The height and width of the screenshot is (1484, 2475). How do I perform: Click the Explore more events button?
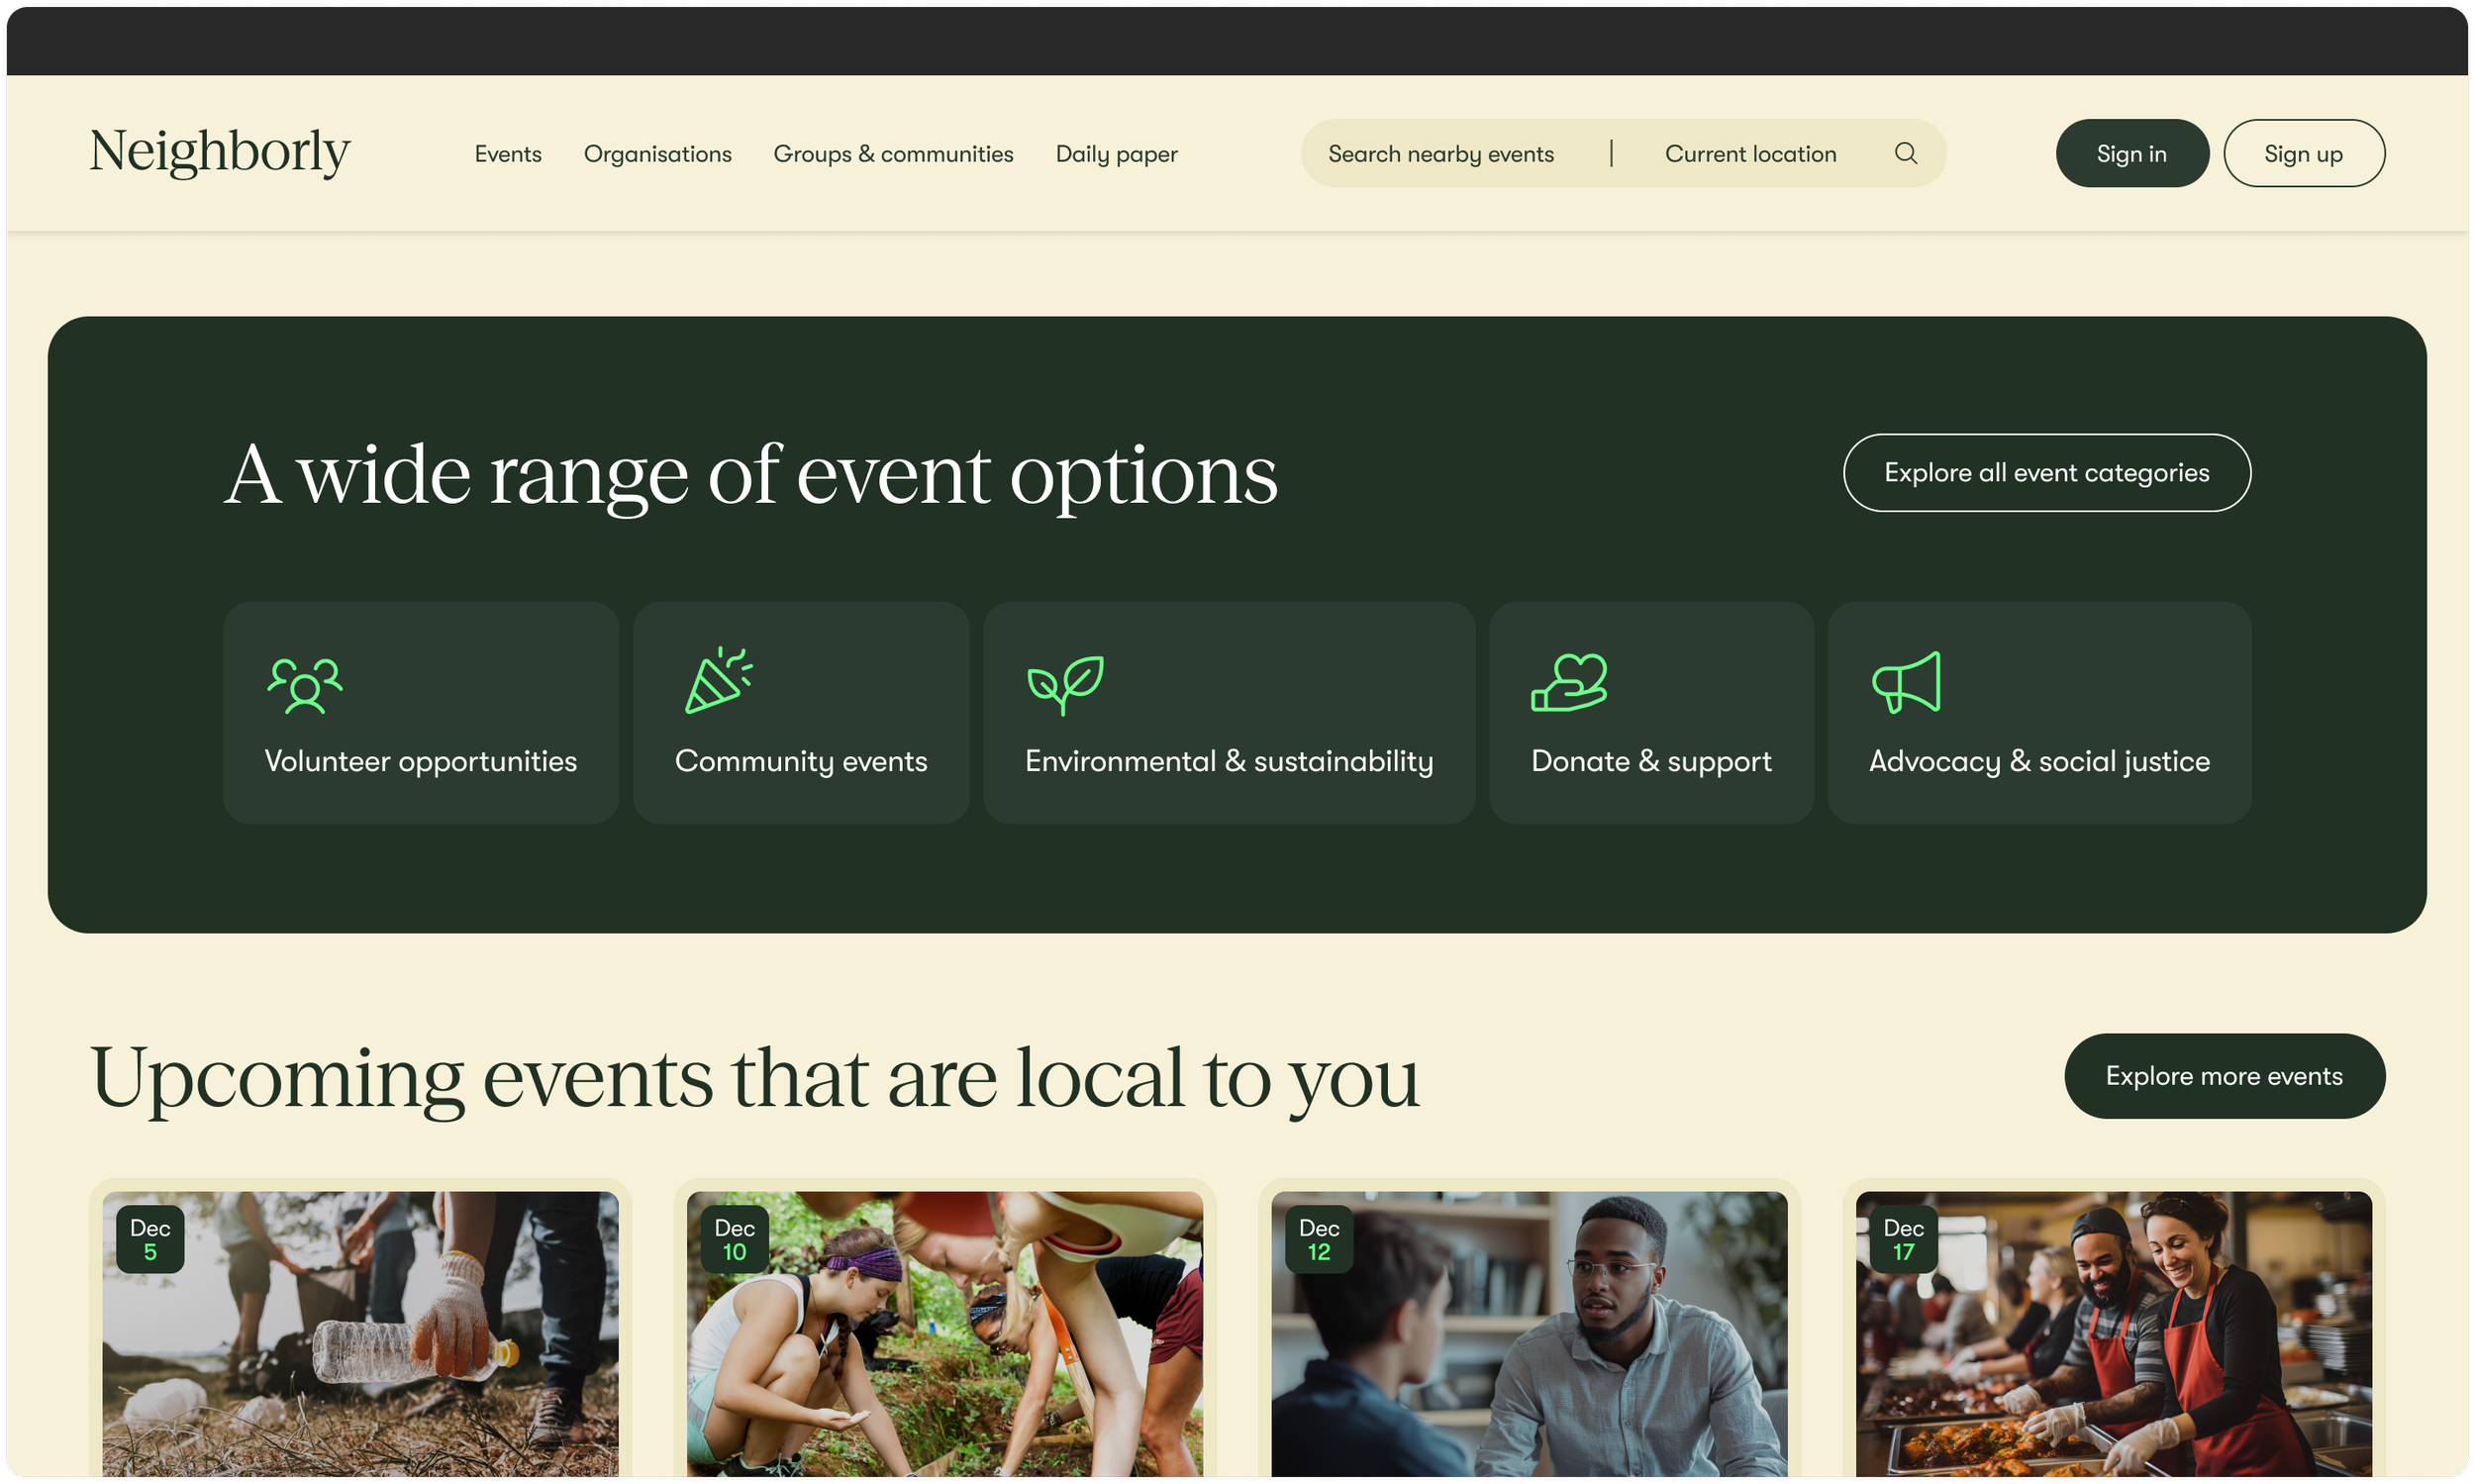tap(2224, 1076)
